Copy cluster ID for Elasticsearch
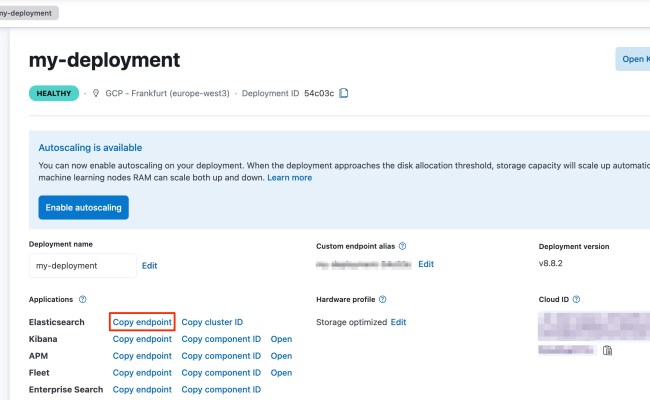Image resolution: width=650 pixels, height=400 pixels. point(212,322)
